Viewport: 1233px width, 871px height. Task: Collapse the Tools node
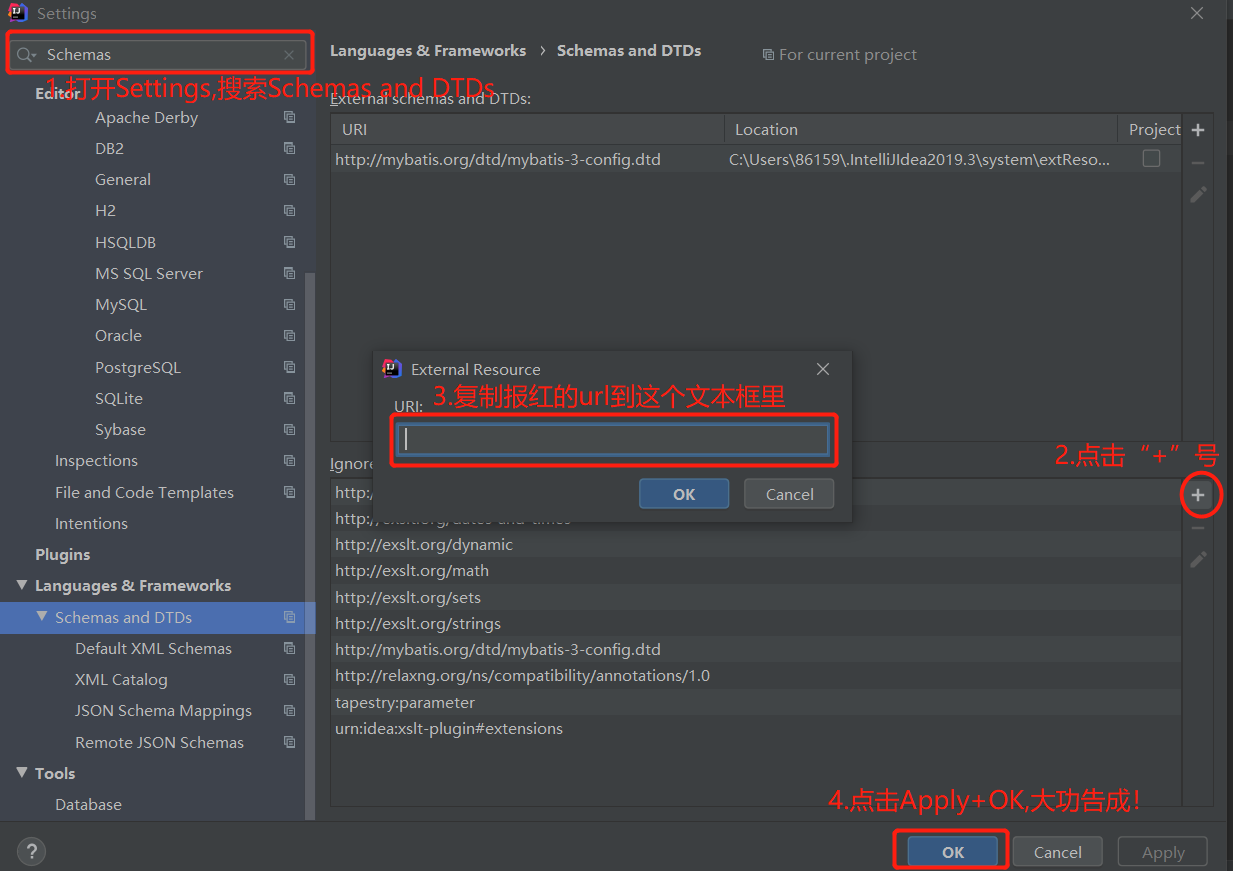click(22, 773)
